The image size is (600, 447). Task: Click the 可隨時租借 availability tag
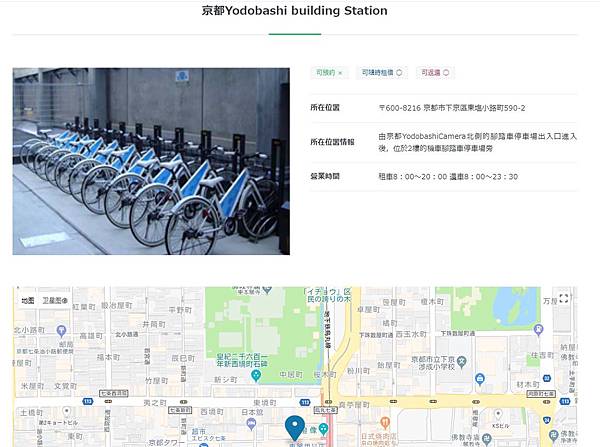pyautogui.click(x=382, y=72)
